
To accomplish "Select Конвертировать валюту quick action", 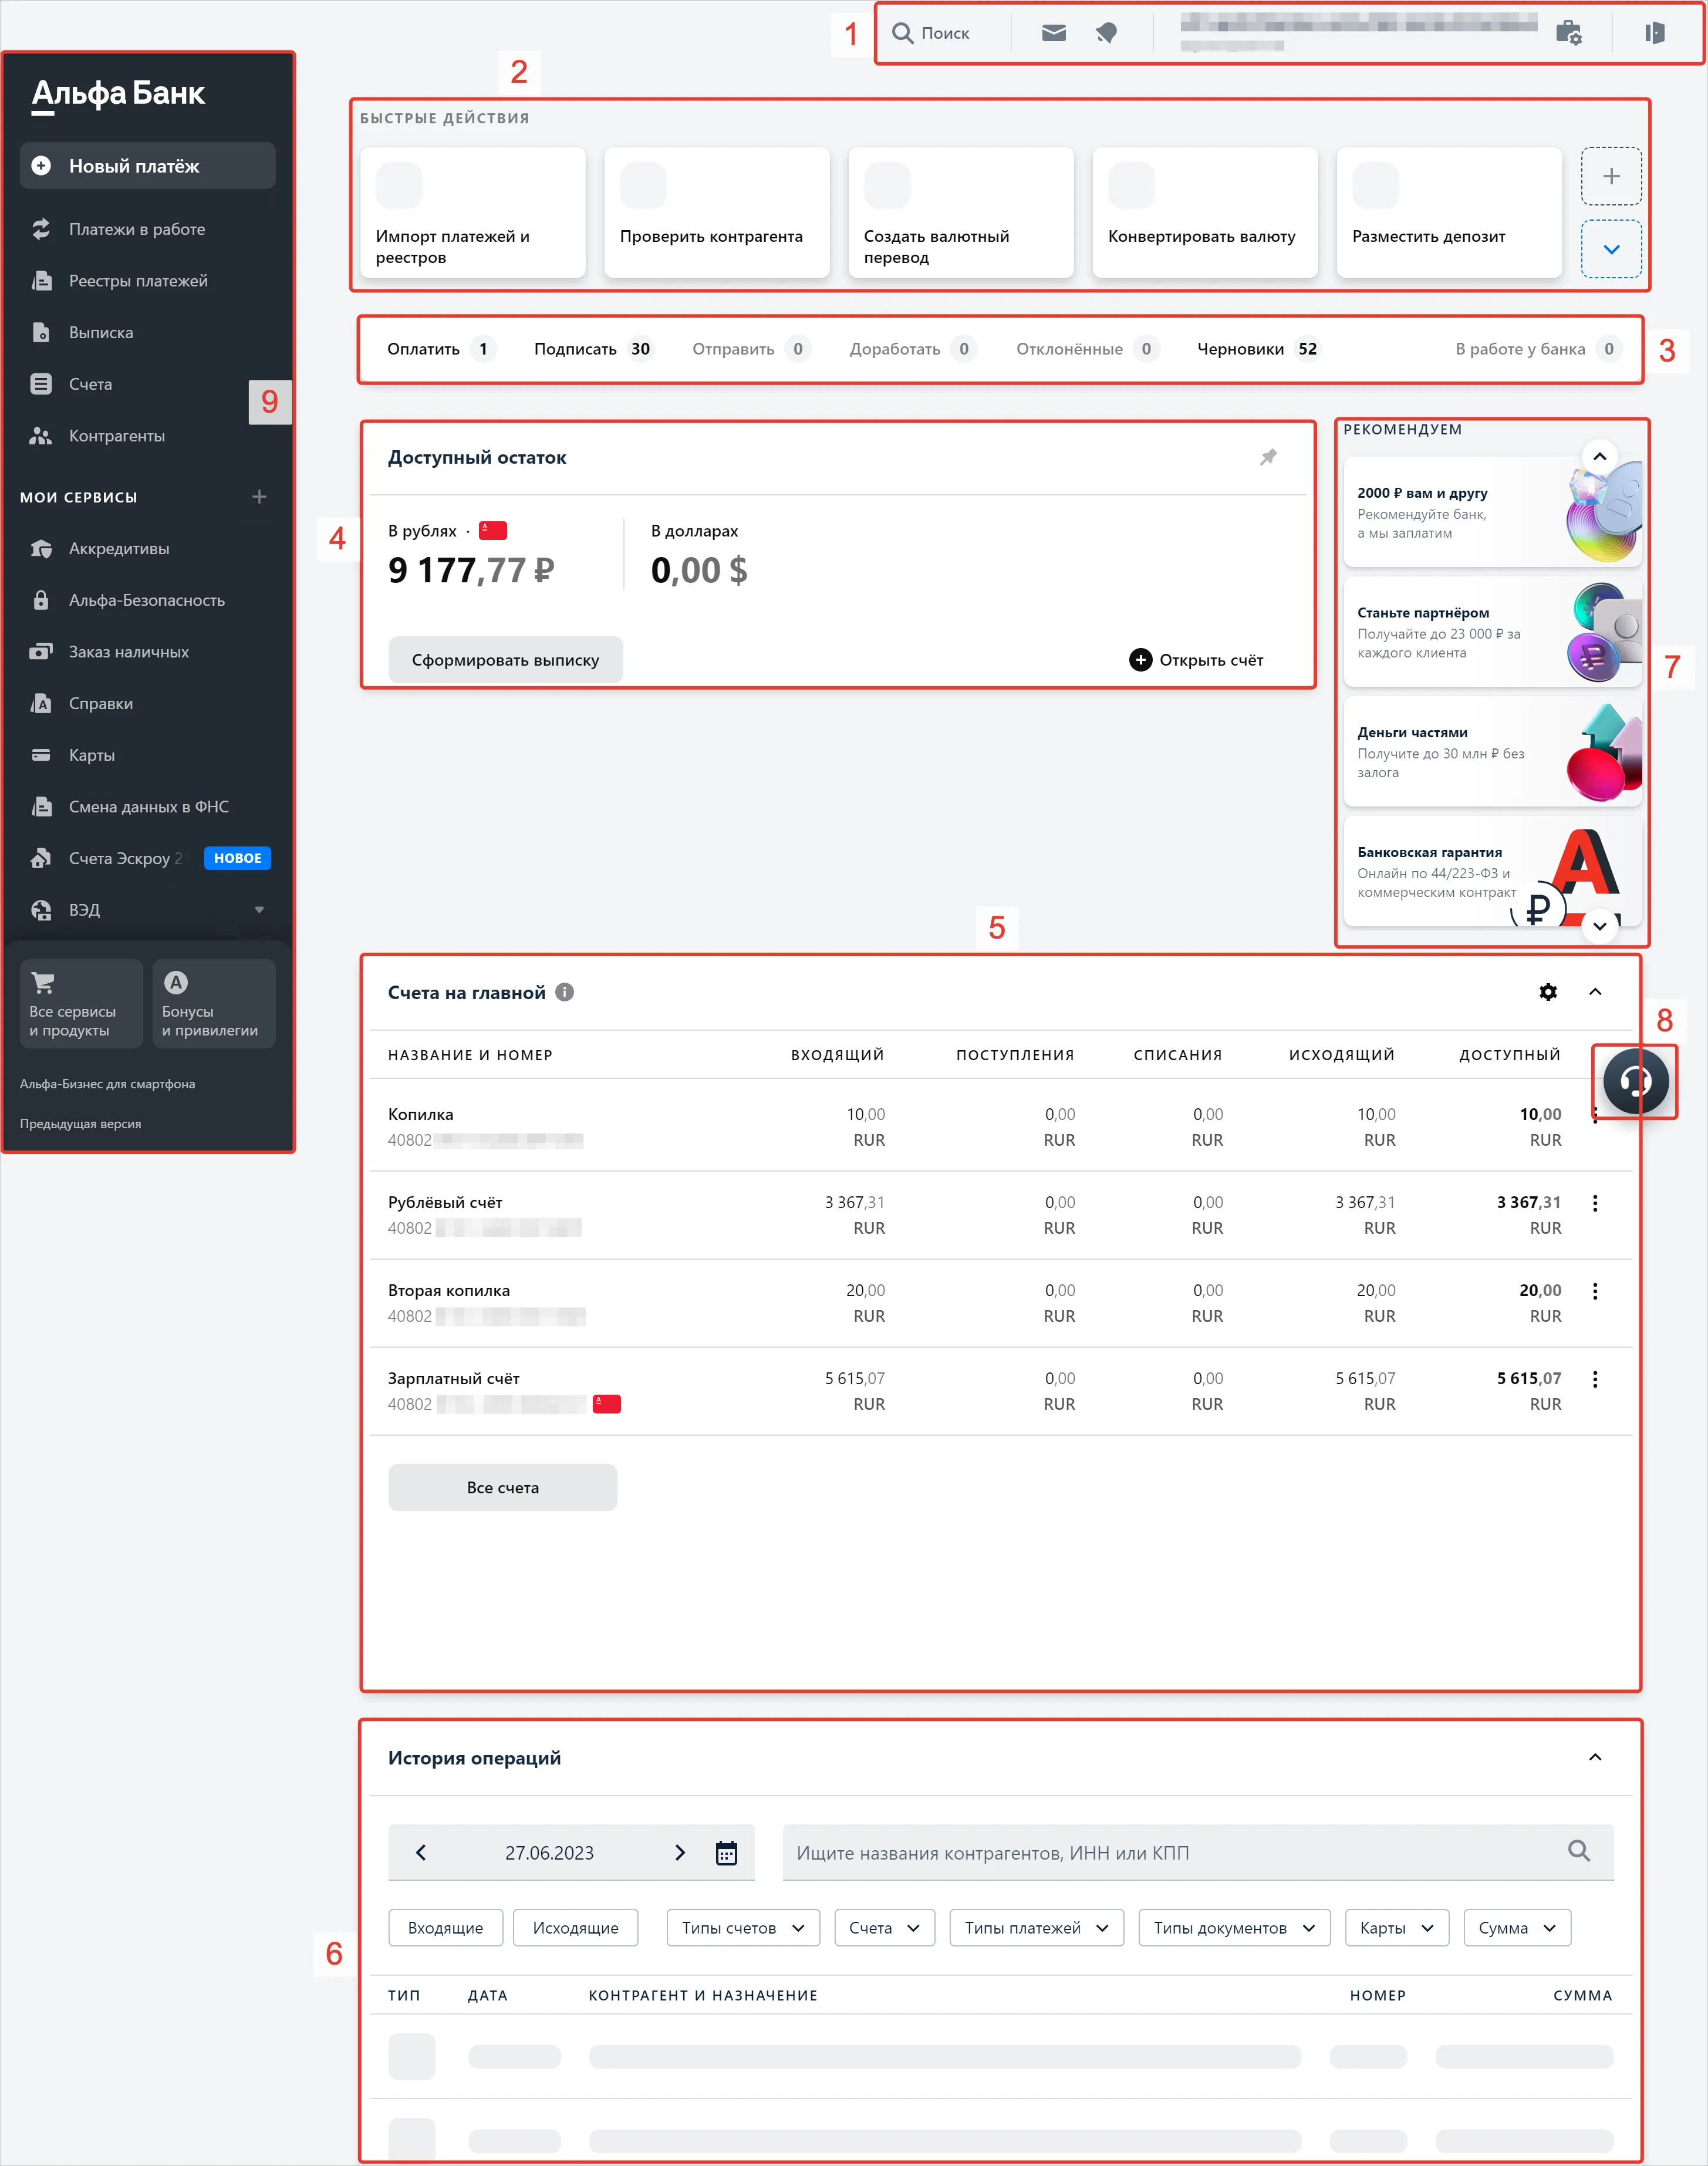I will pos(1205,212).
